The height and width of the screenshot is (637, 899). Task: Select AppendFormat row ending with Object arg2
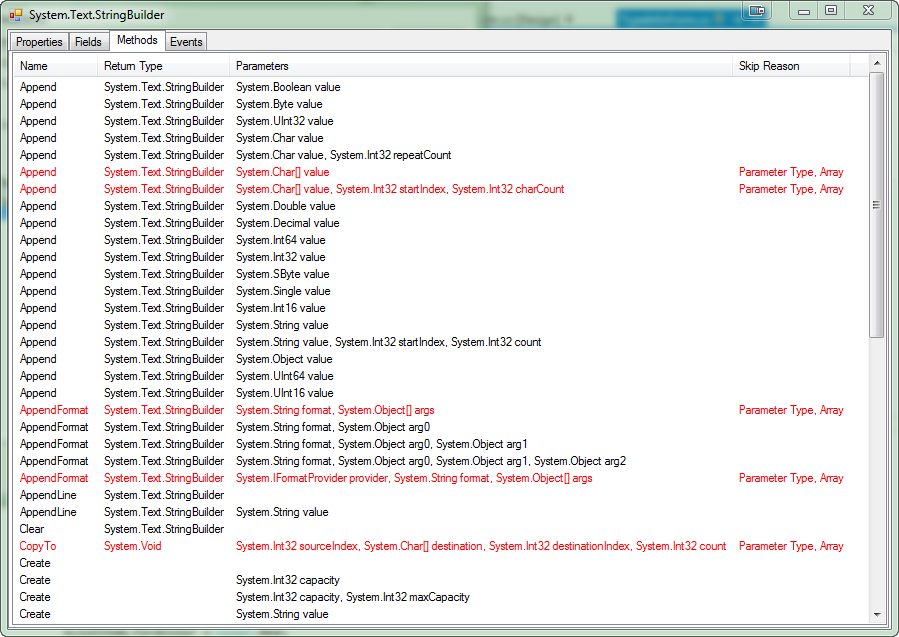pos(441,462)
